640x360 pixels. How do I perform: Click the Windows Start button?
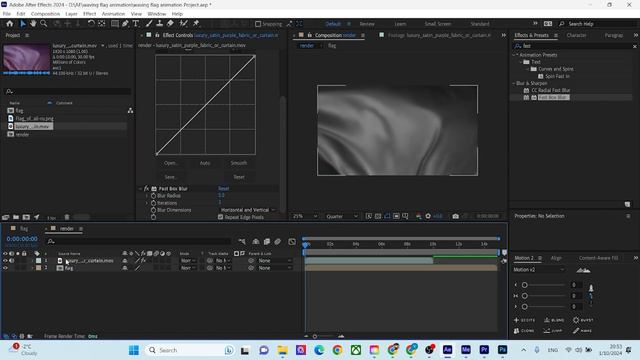point(133,350)
